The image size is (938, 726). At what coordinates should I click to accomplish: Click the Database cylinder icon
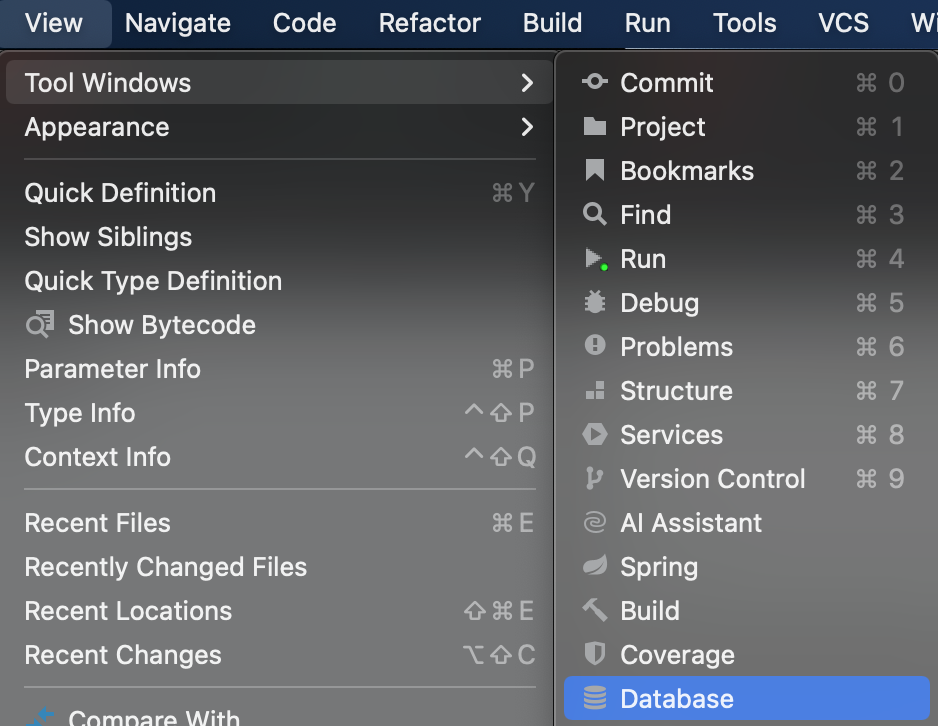point(595,698)
